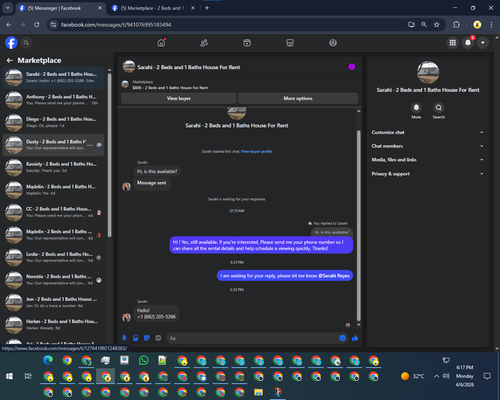Open the emoji picker in message box
The width and height of the screenshot is (500, 400).
point(342,338)
